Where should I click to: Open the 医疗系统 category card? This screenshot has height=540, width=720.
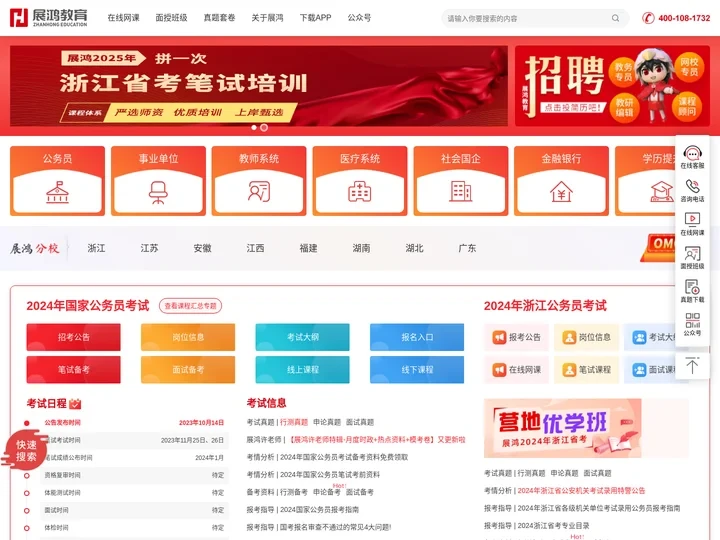[x=360, y=180]
